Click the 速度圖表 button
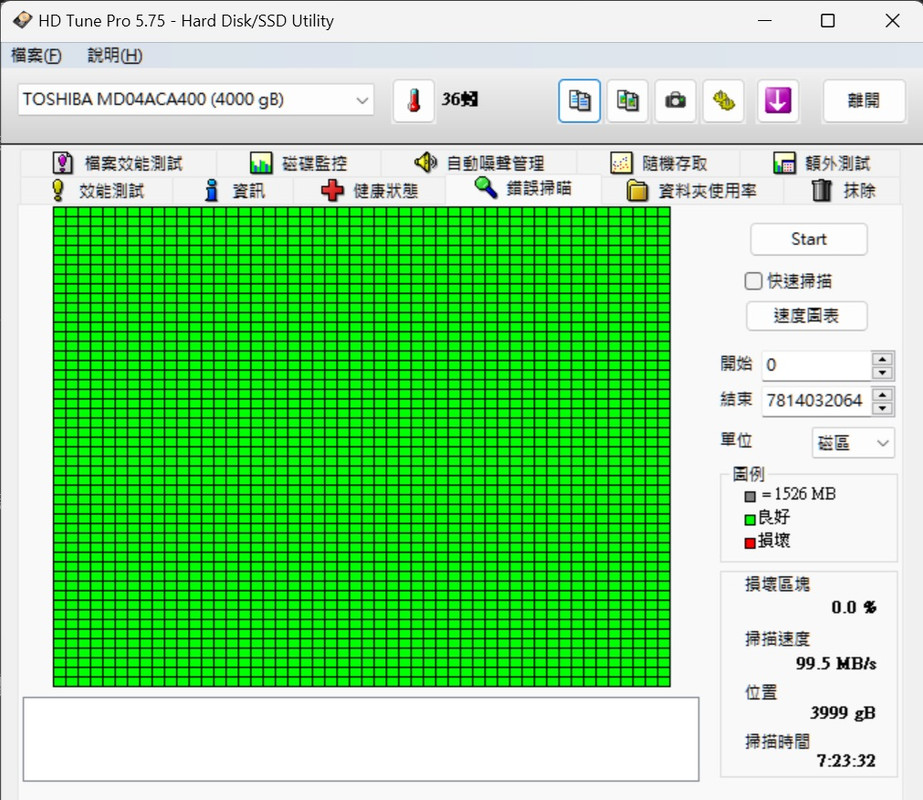Image resolution: width=923 pixels, height=800 pixels. (806, 316)
